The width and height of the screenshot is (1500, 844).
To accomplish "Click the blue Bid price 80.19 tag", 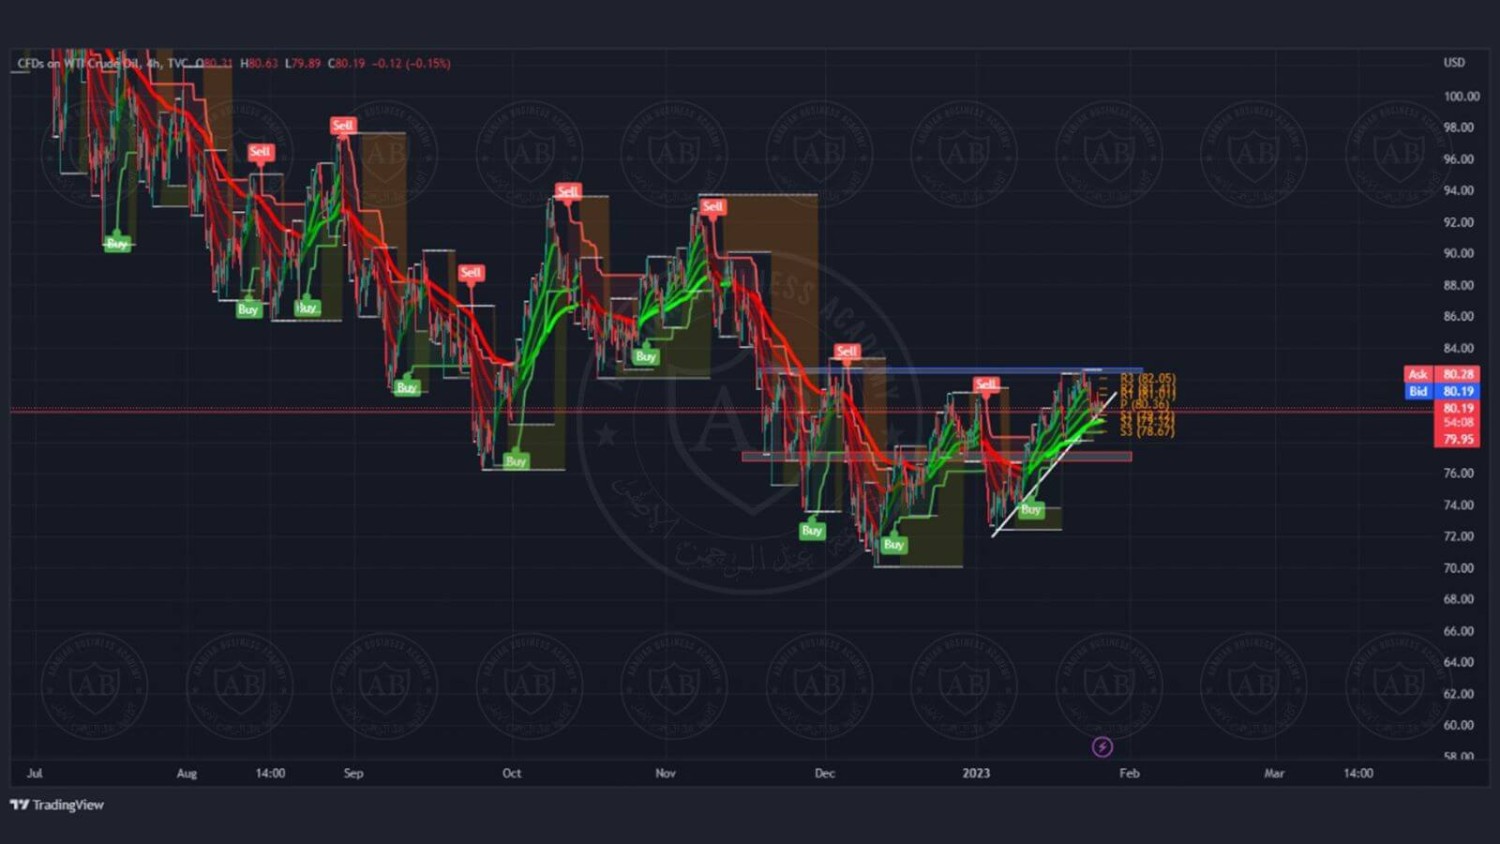I will (x=1458, y=391).
